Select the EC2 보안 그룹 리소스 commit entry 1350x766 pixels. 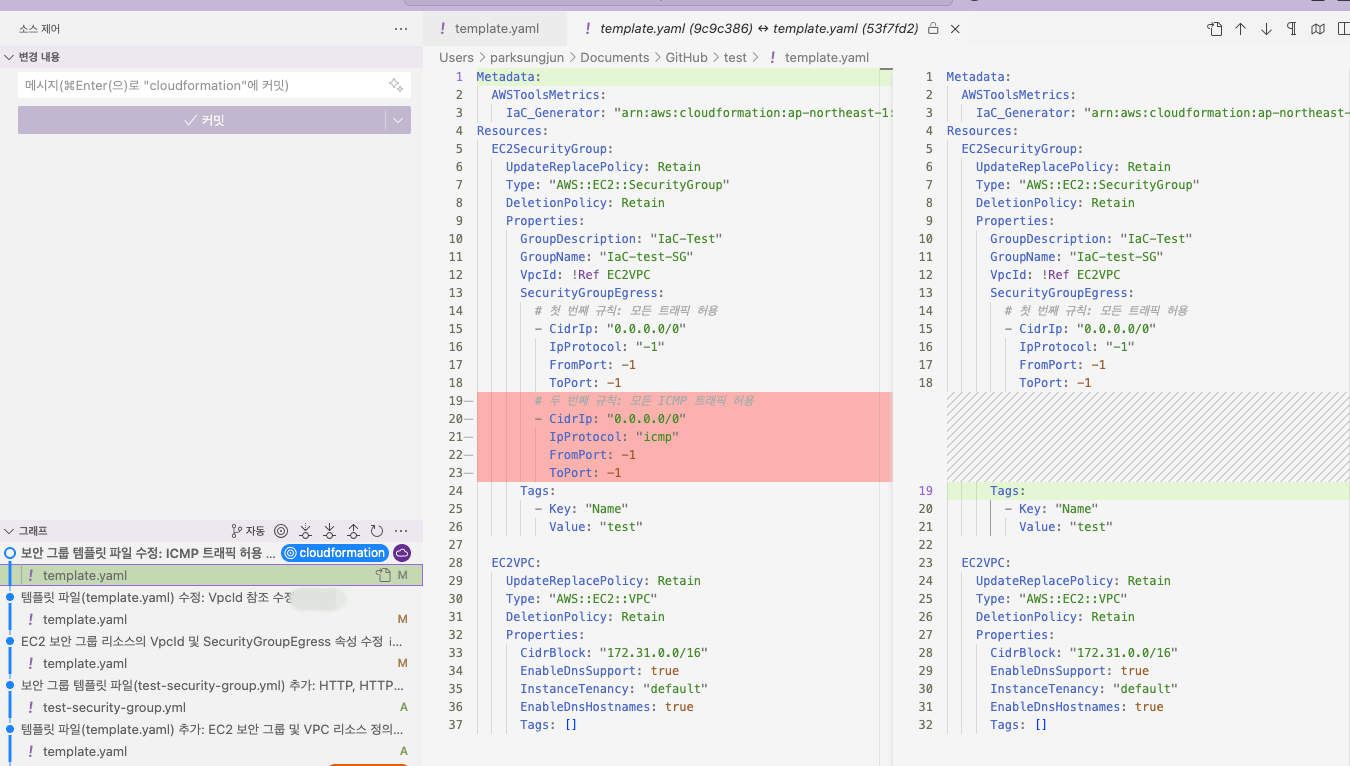(x=211, y=641)
